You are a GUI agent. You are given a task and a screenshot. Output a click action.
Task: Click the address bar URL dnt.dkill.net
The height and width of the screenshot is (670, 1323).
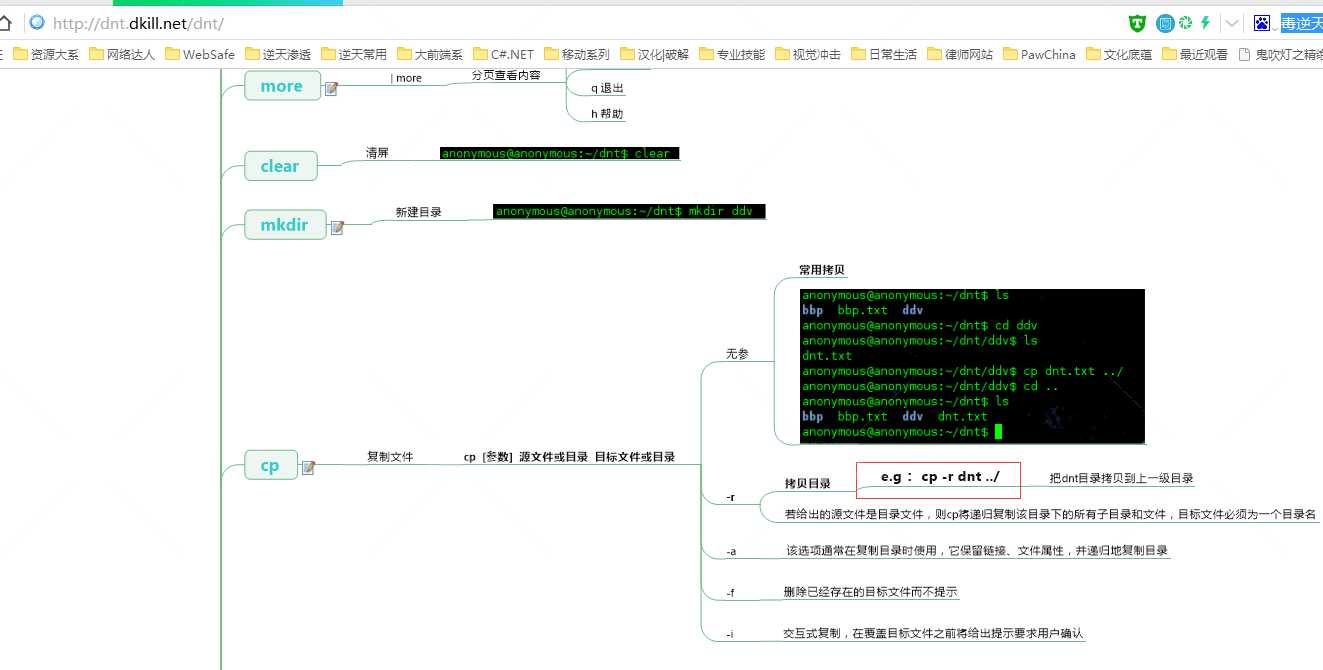click(138, 22)
